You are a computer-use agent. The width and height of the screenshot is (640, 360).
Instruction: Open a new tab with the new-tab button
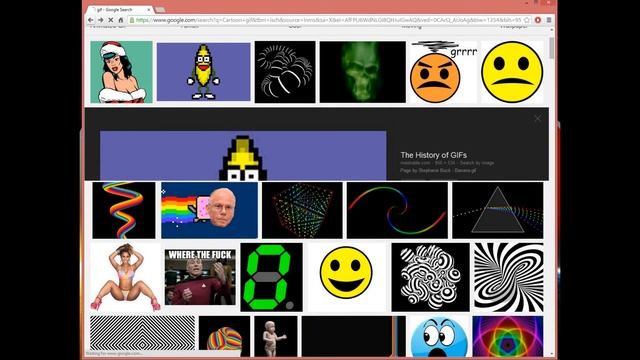pos(160,9)
